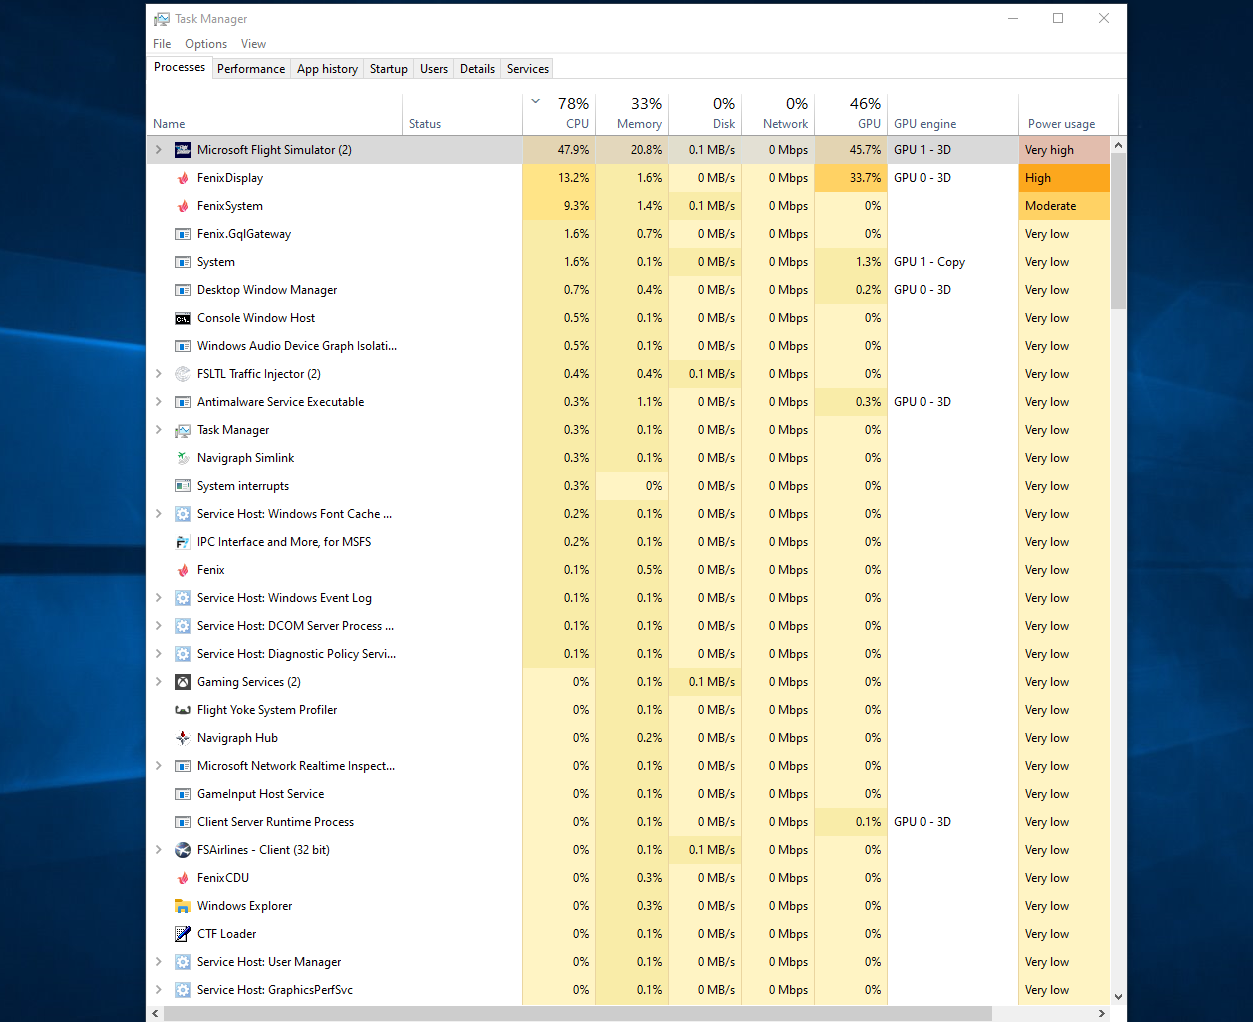Open the Options menu

(x=206, y=44)
